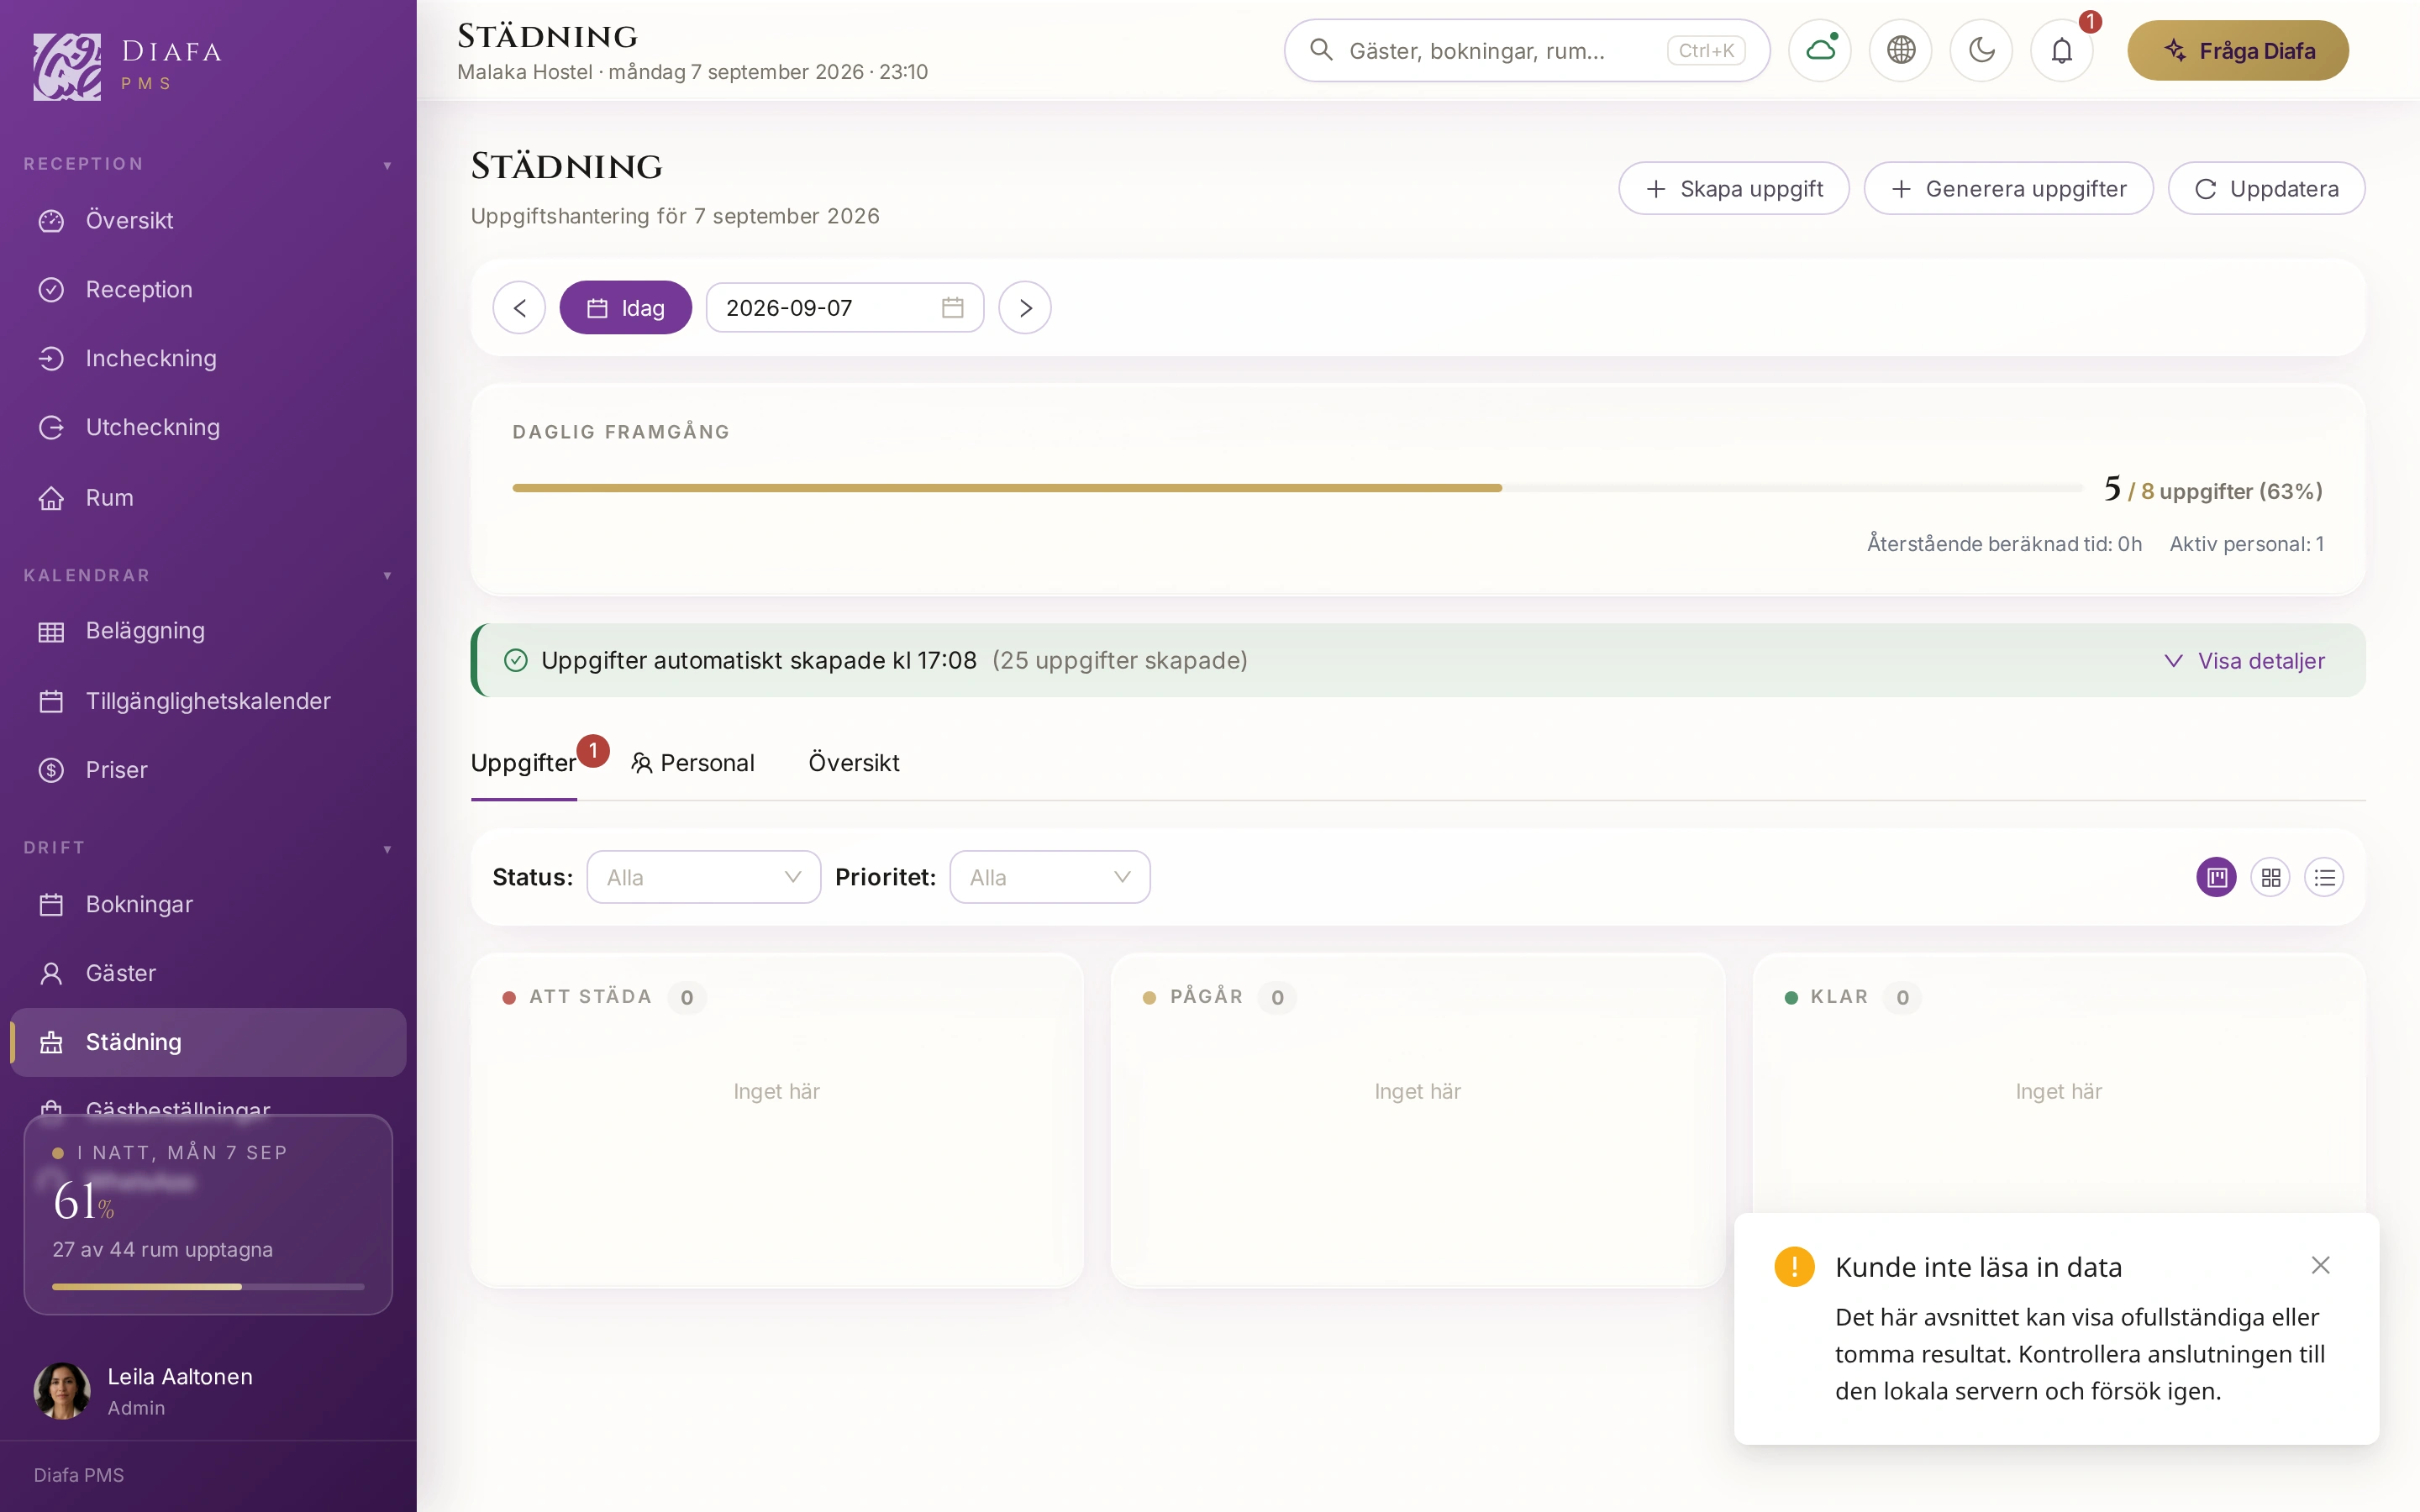
Task: Expand Visa detaljer
Action: pyautogui.click(x=2245, y=661)
